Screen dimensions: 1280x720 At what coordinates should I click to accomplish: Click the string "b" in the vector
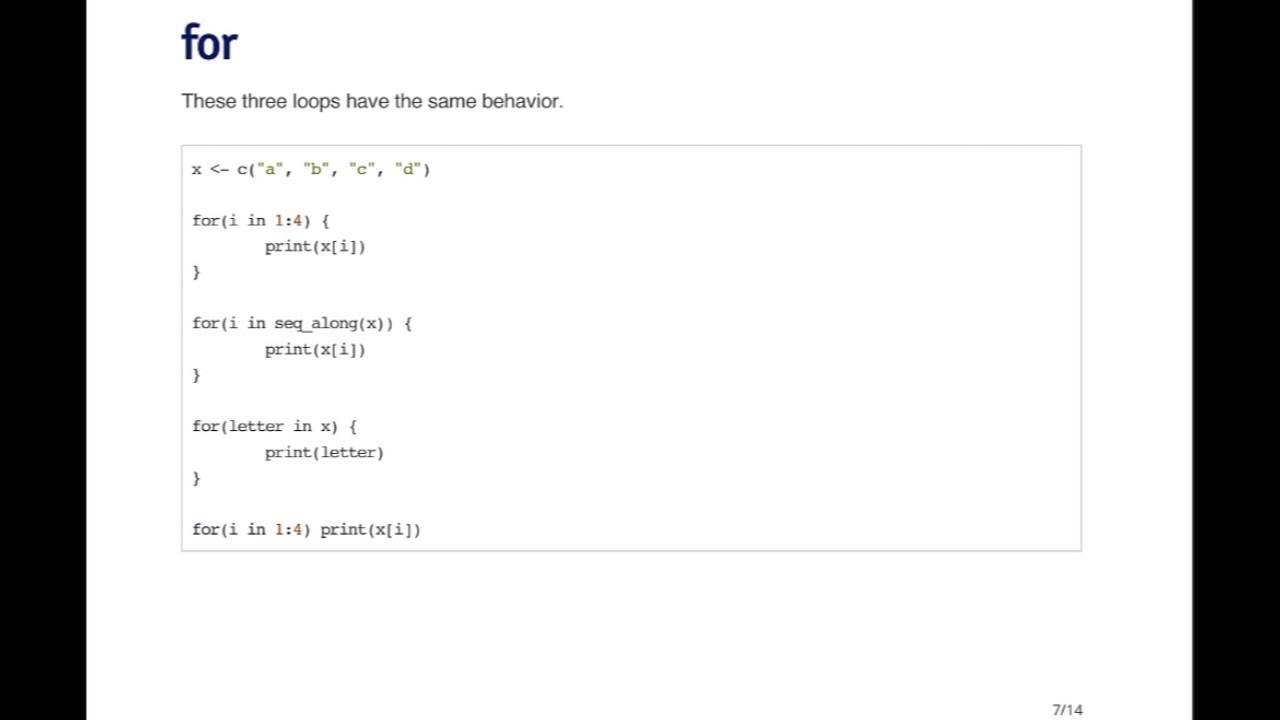coord(315,169)
